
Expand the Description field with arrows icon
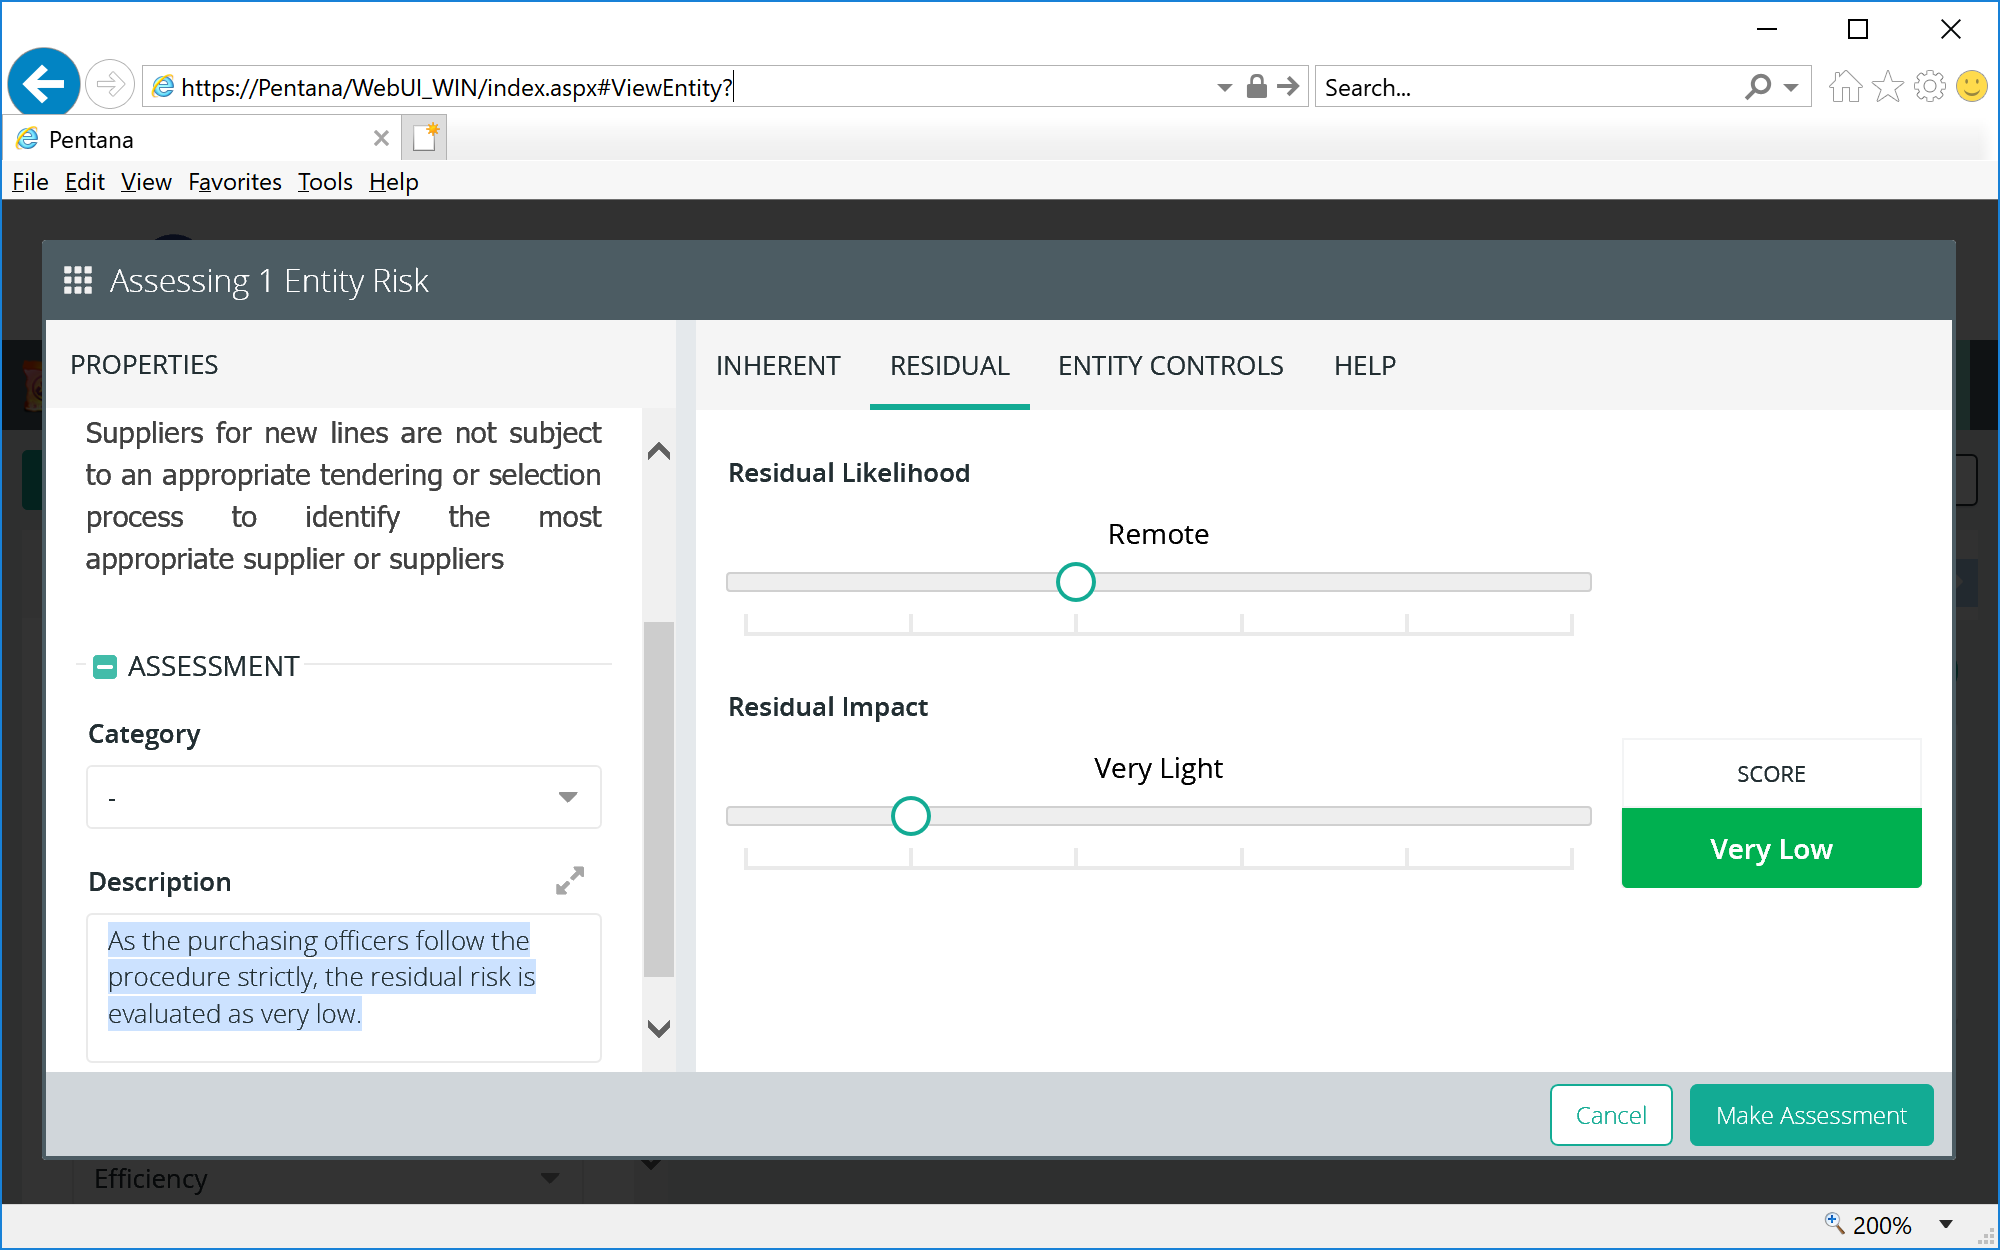(569, 881)
